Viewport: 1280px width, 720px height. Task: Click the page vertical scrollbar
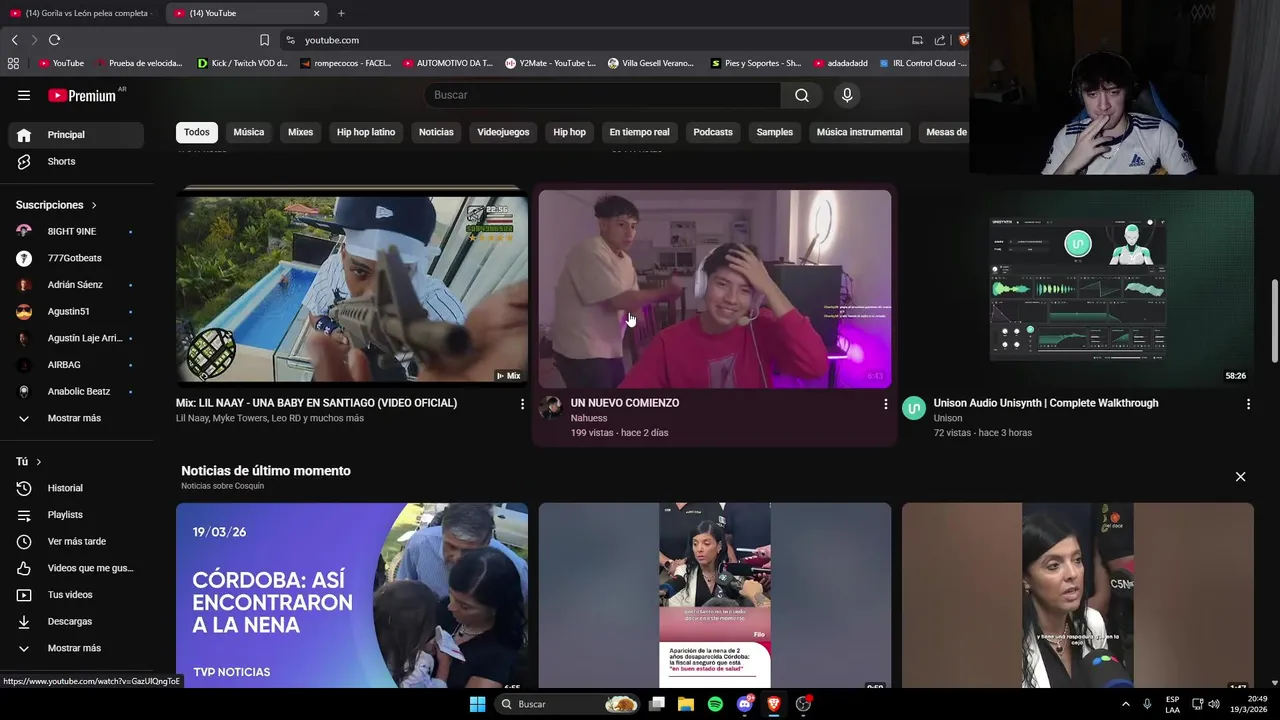[x=1274, y=320]
